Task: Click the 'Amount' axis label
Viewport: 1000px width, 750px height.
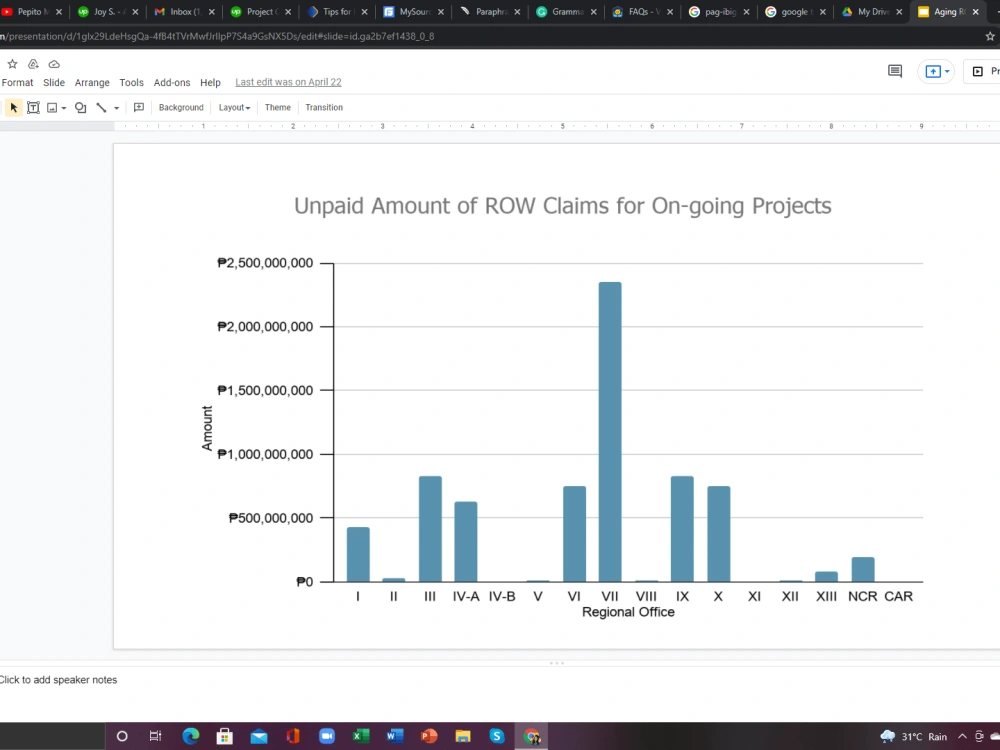Action: (x=207, y=428)
